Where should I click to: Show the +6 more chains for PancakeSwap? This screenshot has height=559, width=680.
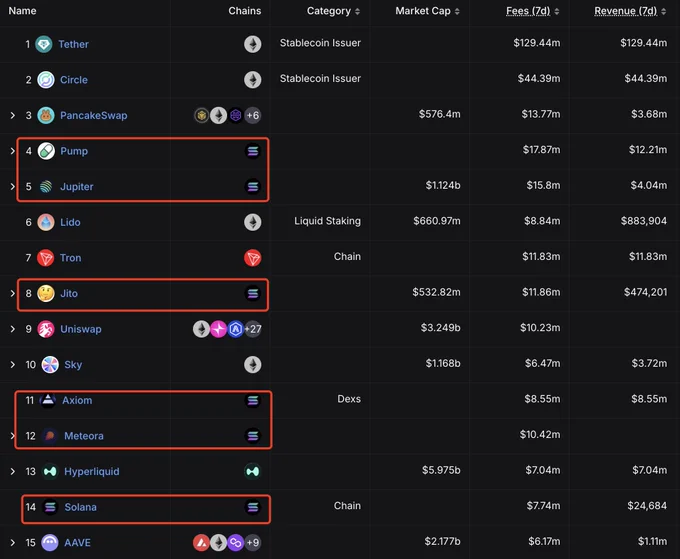coord(253,115)
